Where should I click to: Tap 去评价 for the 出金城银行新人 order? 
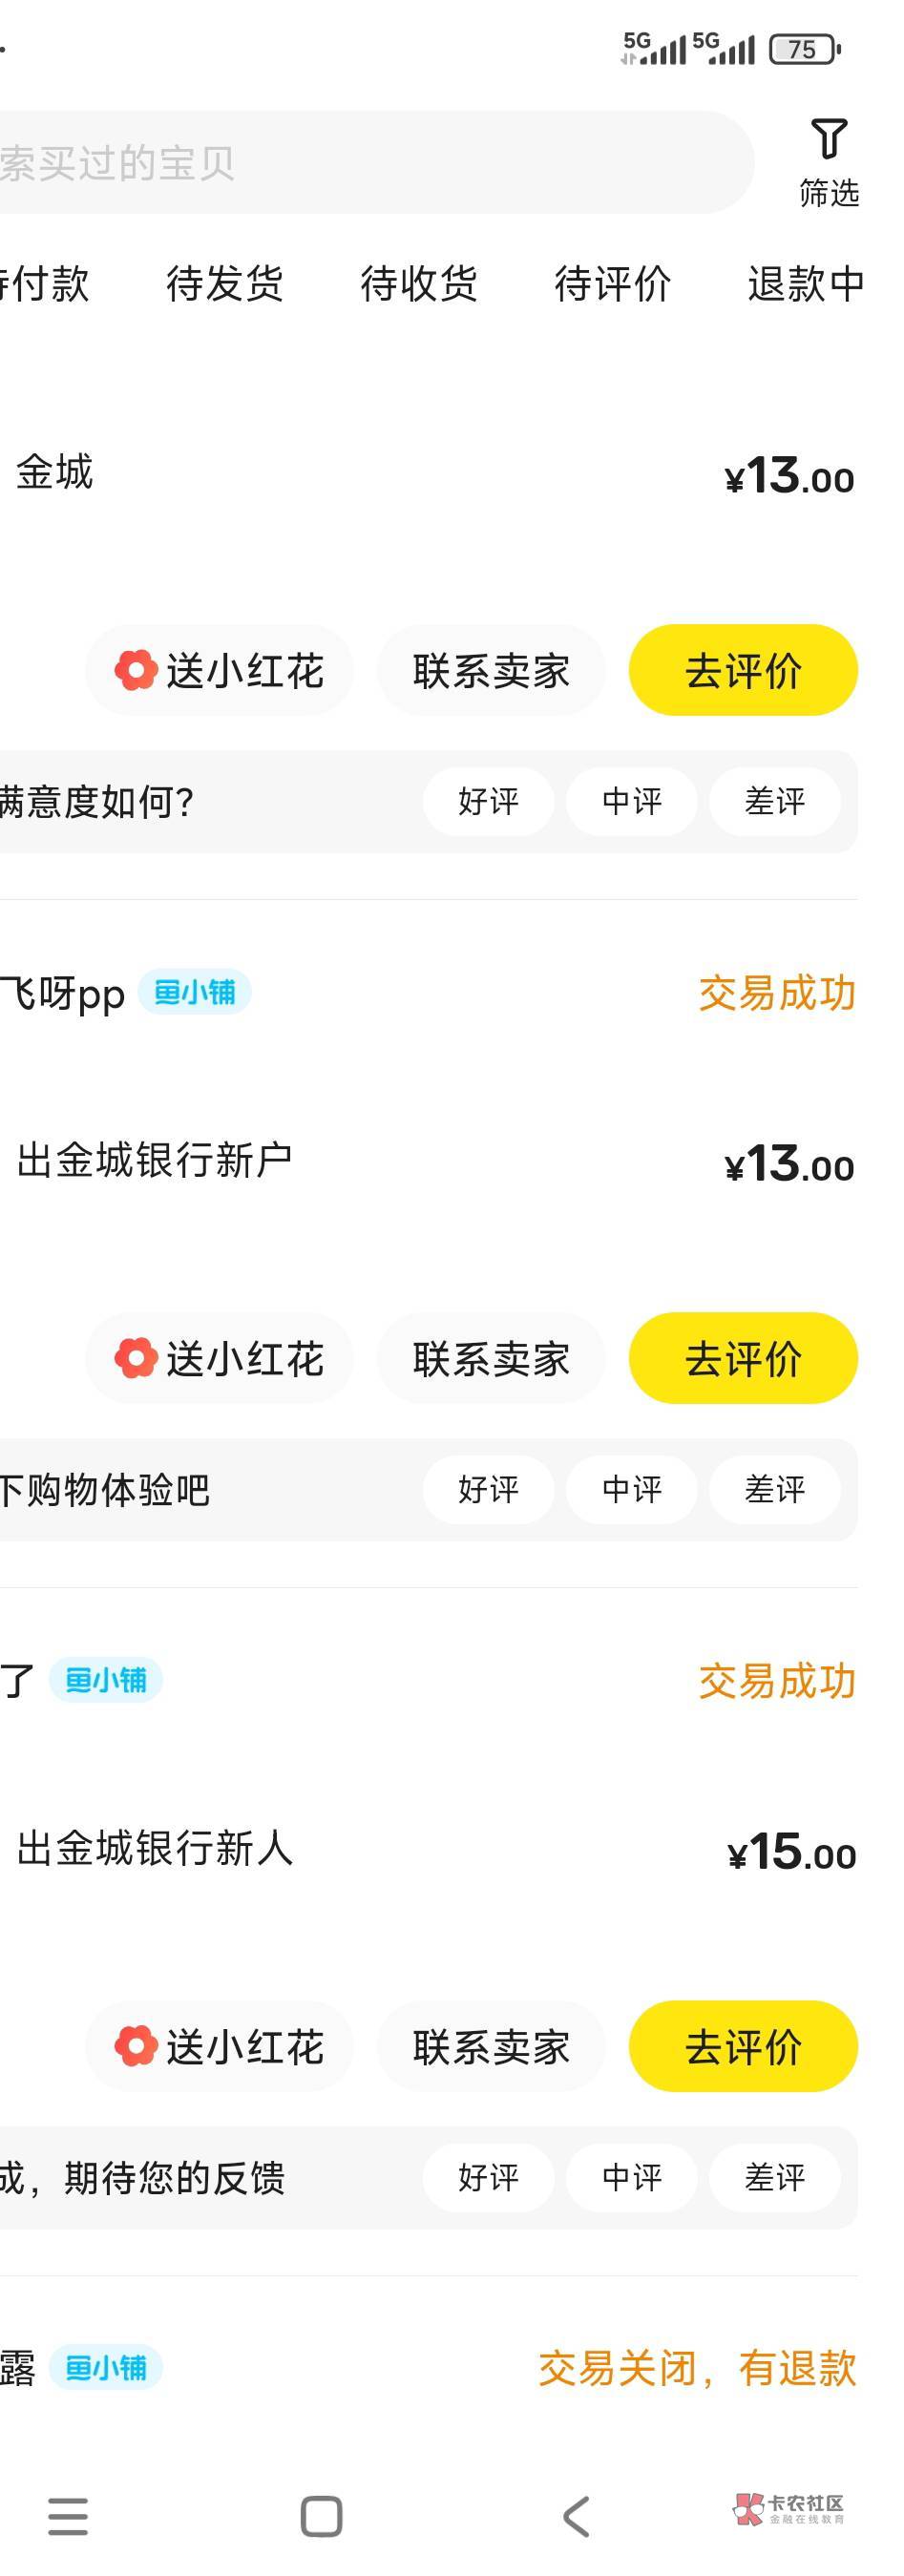pos(743,2046)
